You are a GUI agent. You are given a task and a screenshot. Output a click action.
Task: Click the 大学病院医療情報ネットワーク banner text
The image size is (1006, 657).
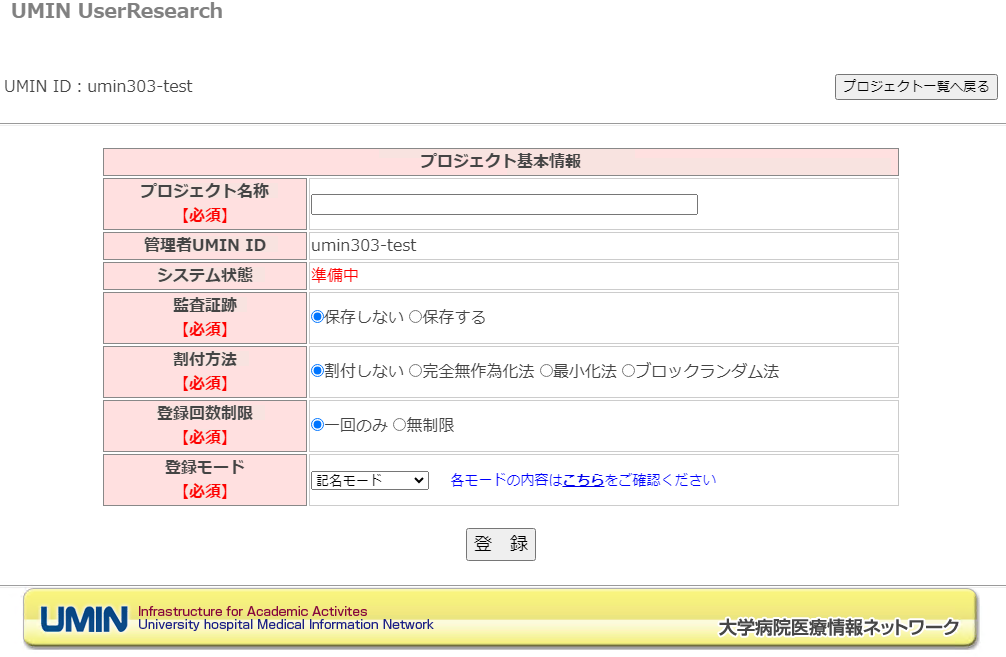(838, 628)
